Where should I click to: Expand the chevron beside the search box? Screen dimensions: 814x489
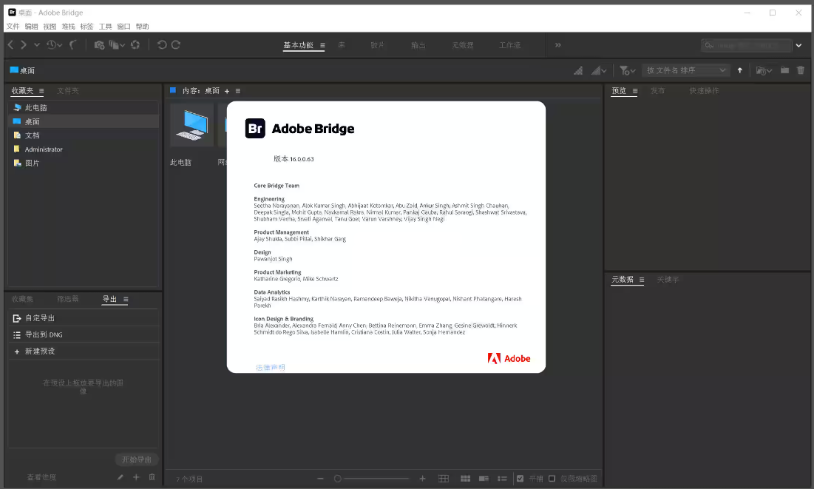point(799,46)
